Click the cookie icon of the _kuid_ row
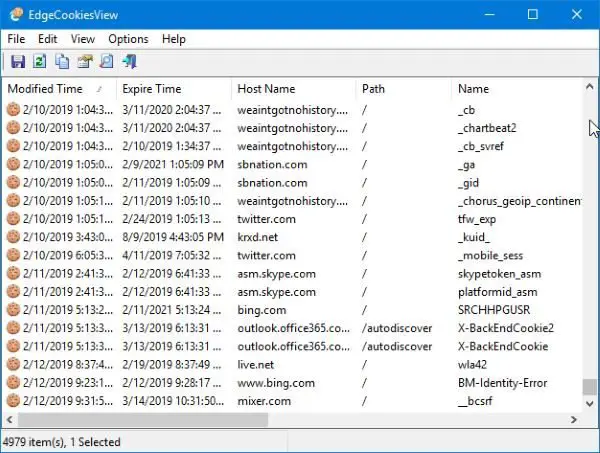This screenshot has width=600, height=453. 13,237
